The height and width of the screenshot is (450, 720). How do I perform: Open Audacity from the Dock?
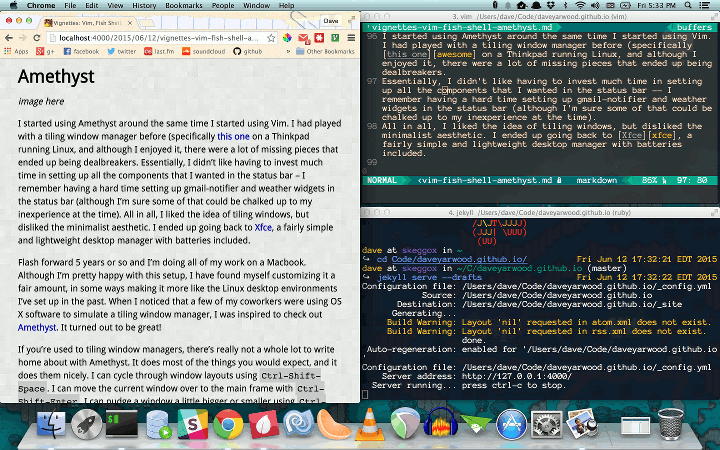click(x=440, y=422)
